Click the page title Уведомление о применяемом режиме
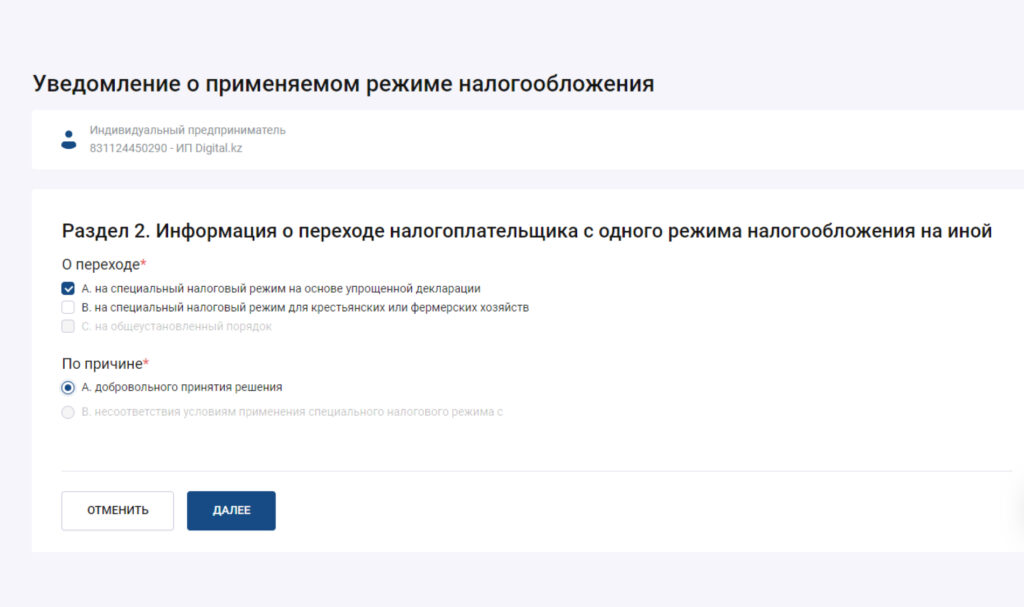This screenshot has height=607, width=1024. click(343, 83)
